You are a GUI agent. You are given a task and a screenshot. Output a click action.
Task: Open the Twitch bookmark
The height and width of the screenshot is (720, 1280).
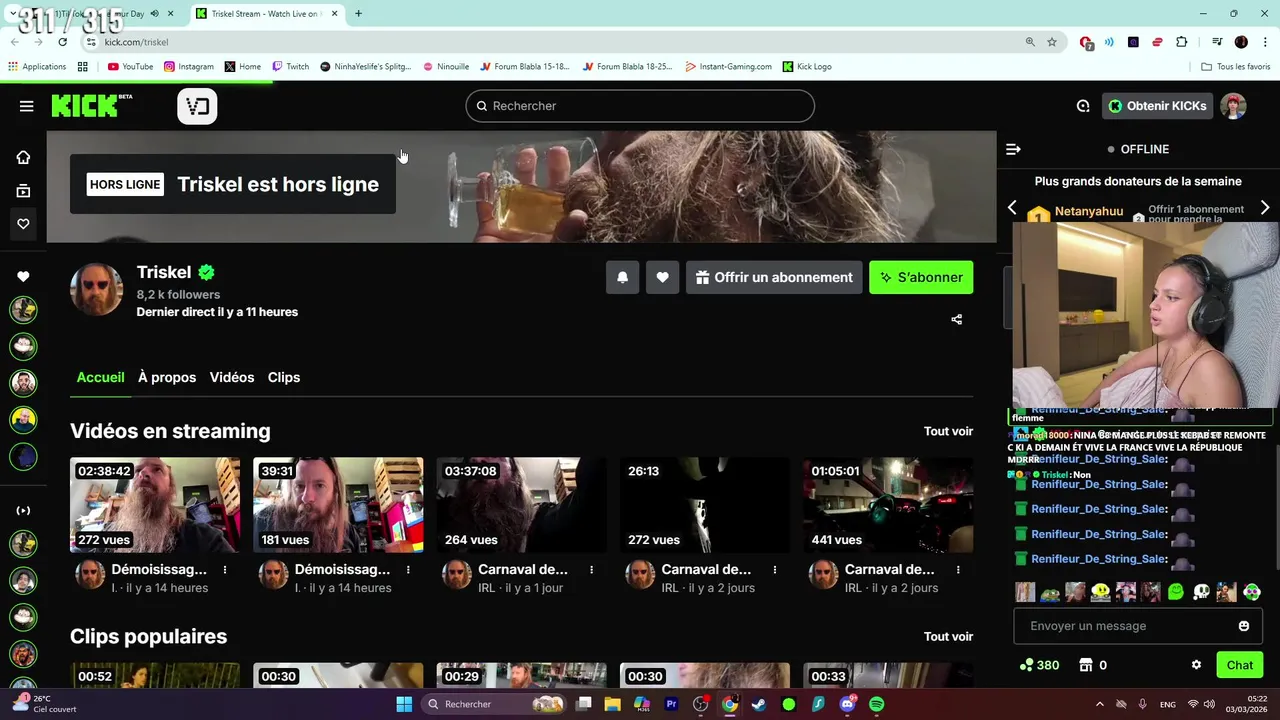tap(290, 66)
